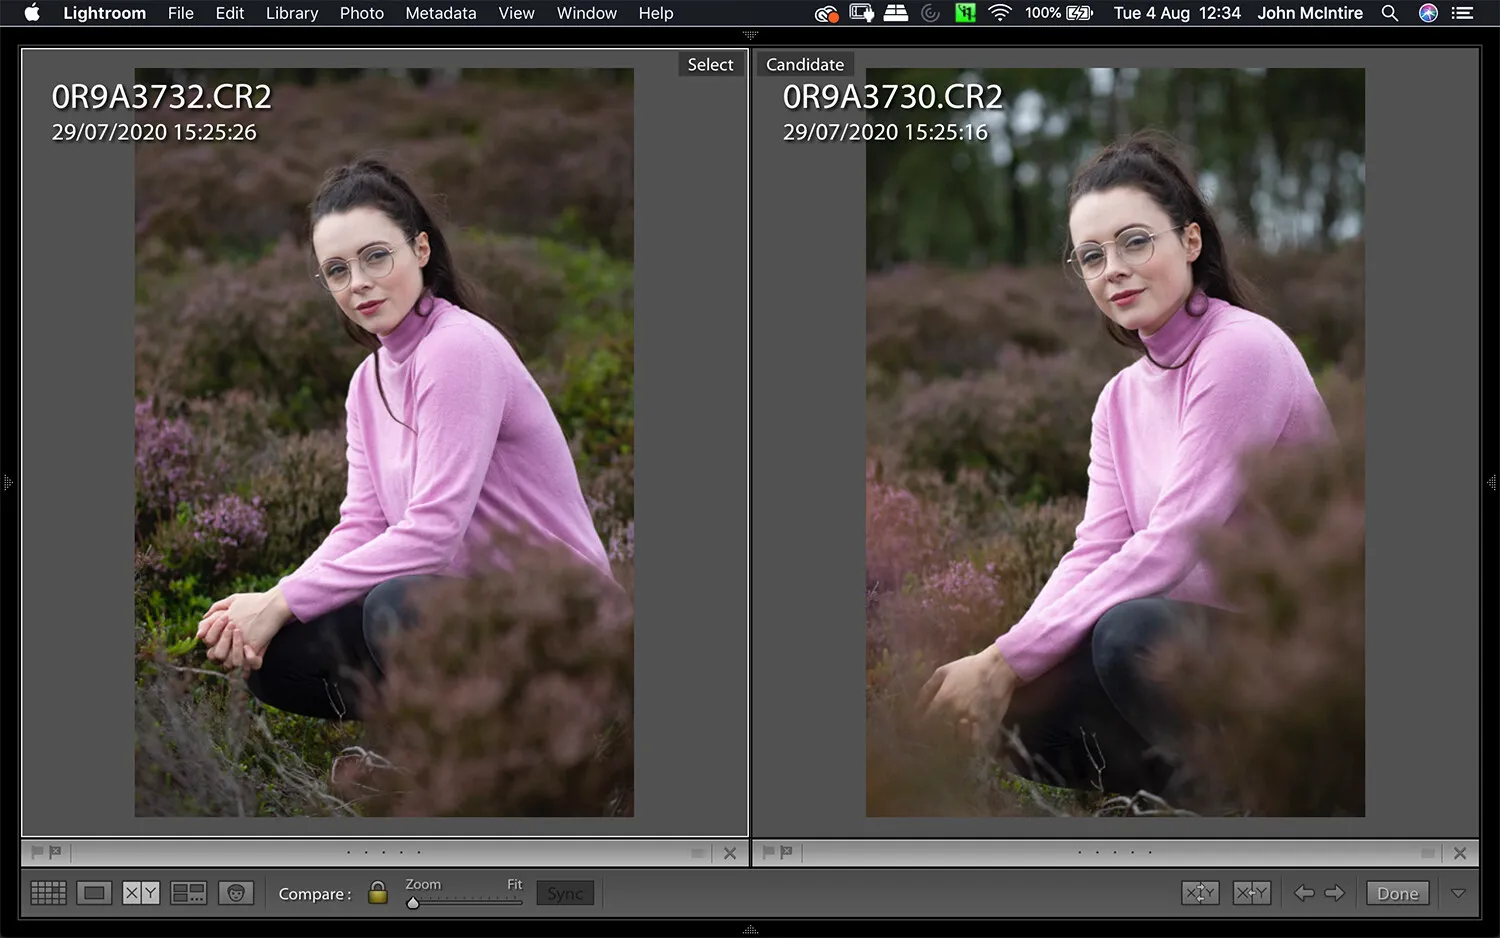Activate the Compare view XY icon
This screenshot has height=938, width=1500.
click(x=141, y=892)
